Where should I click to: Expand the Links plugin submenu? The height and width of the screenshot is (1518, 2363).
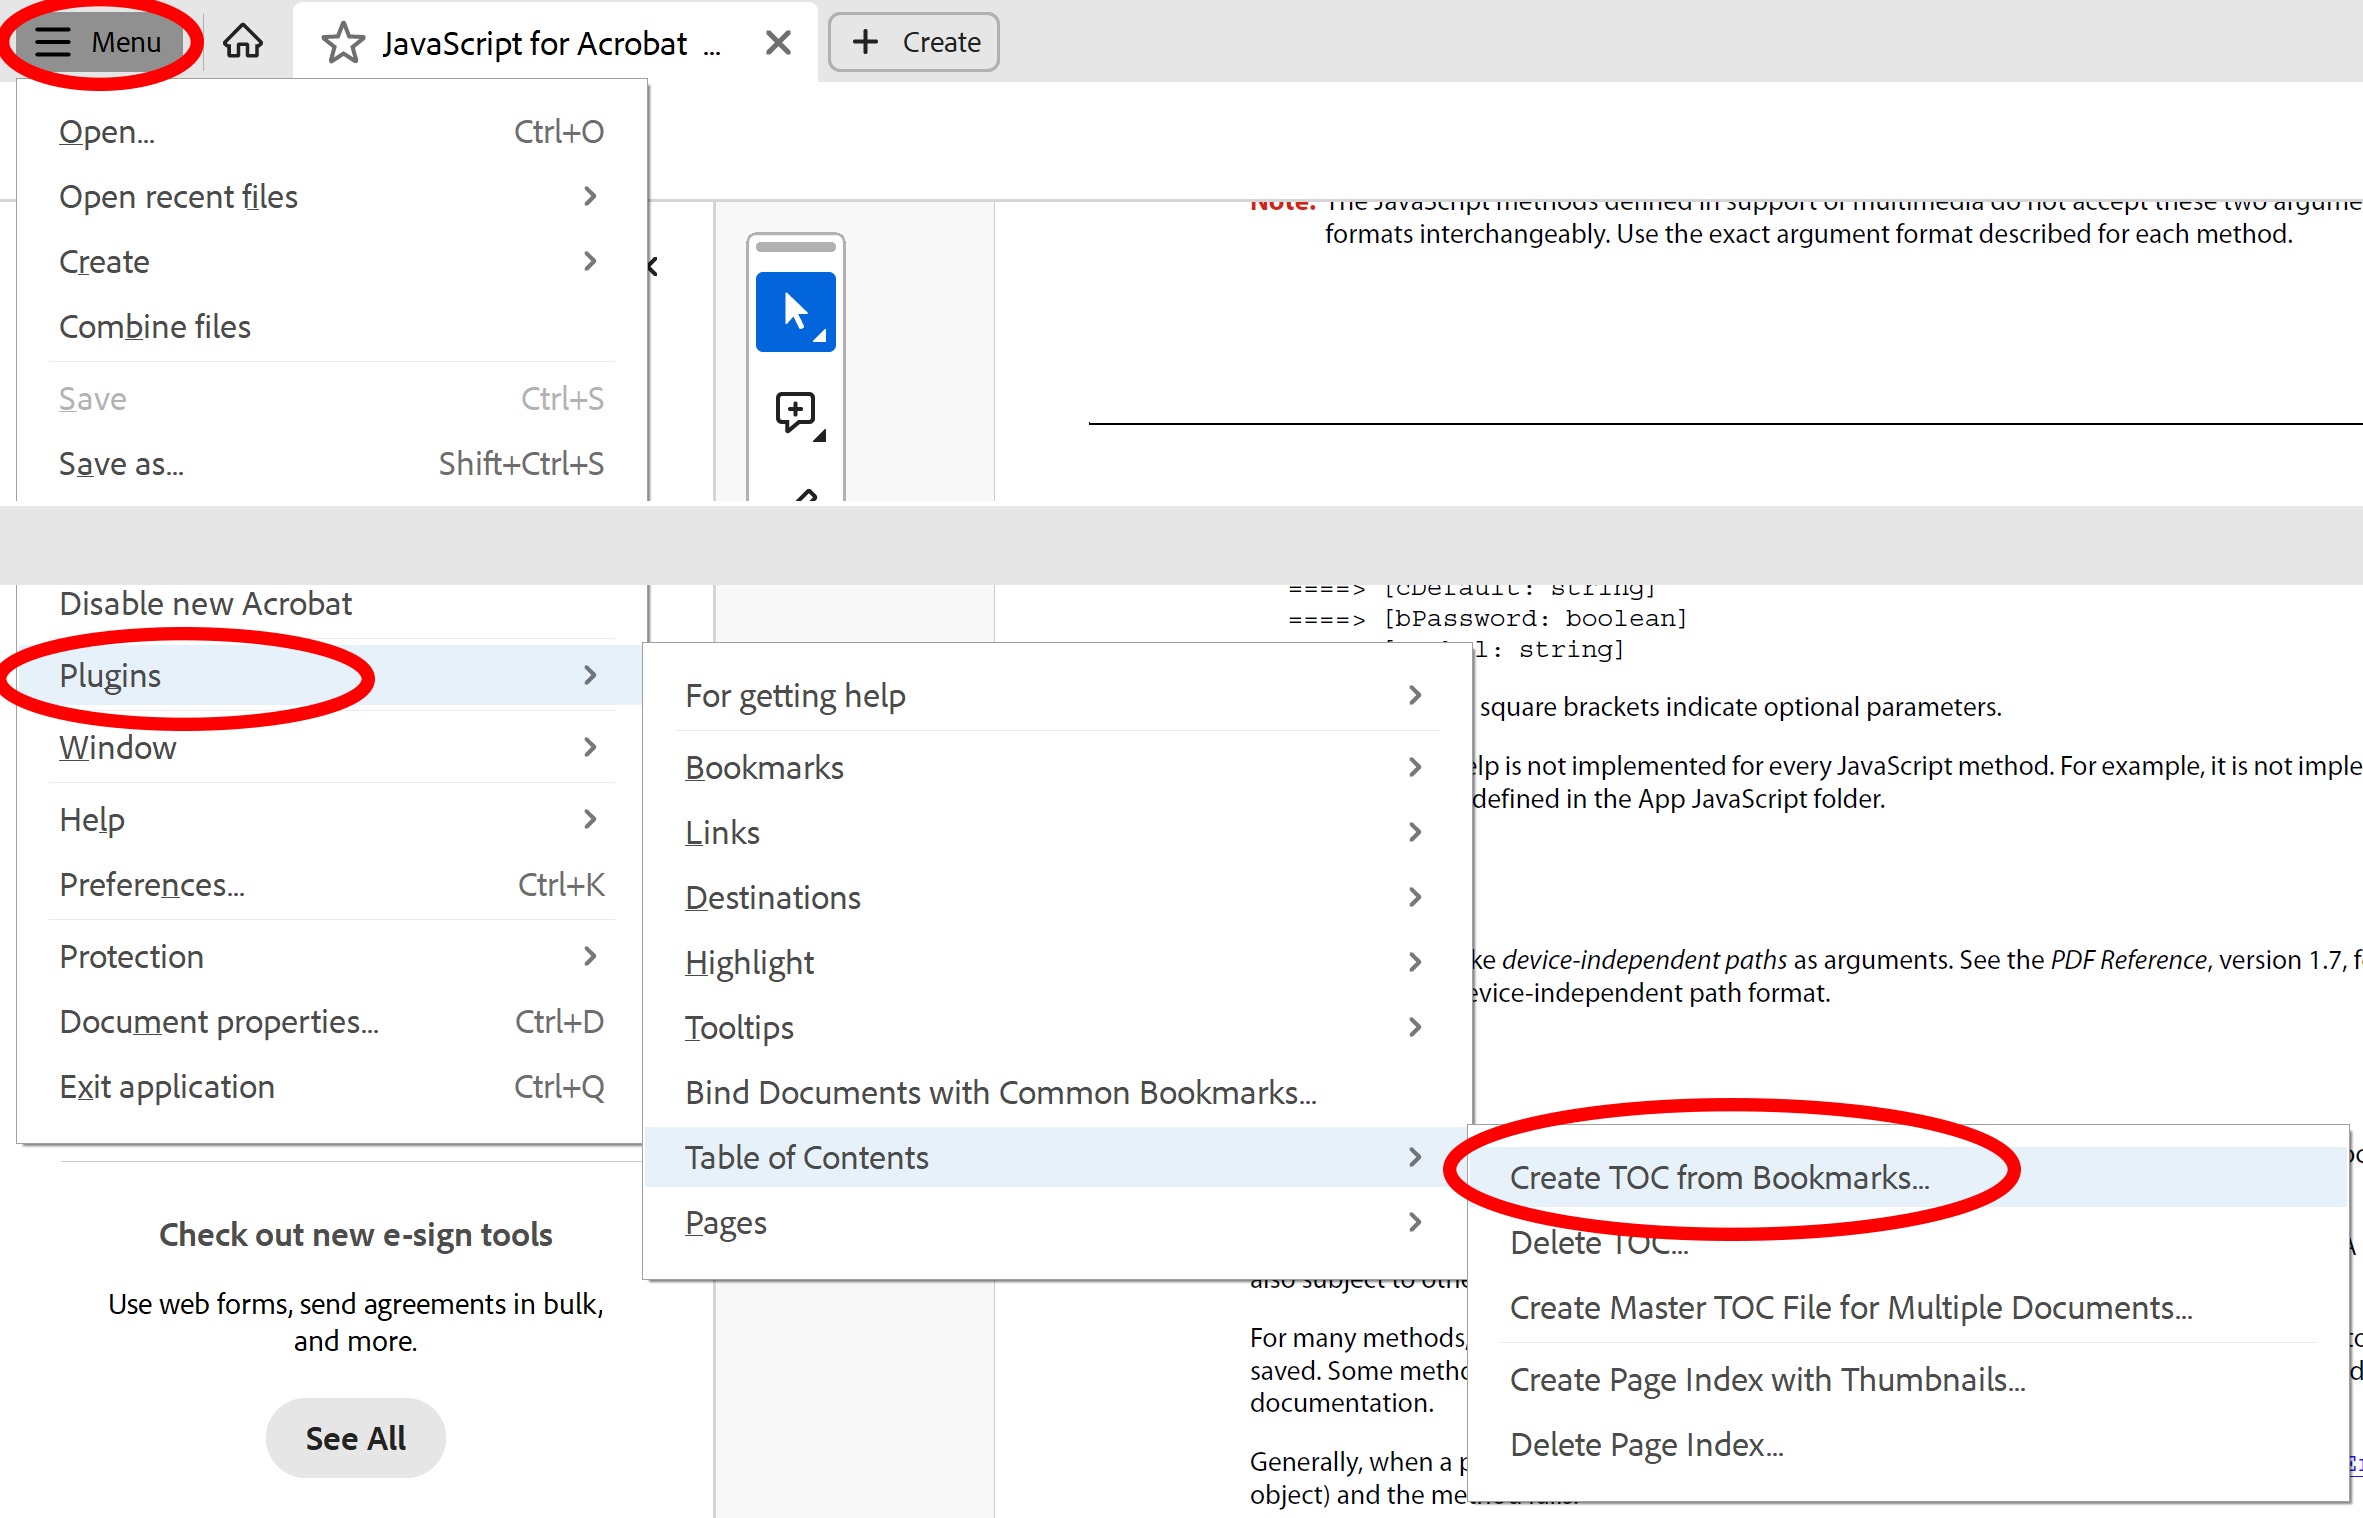coord(1057,832)
